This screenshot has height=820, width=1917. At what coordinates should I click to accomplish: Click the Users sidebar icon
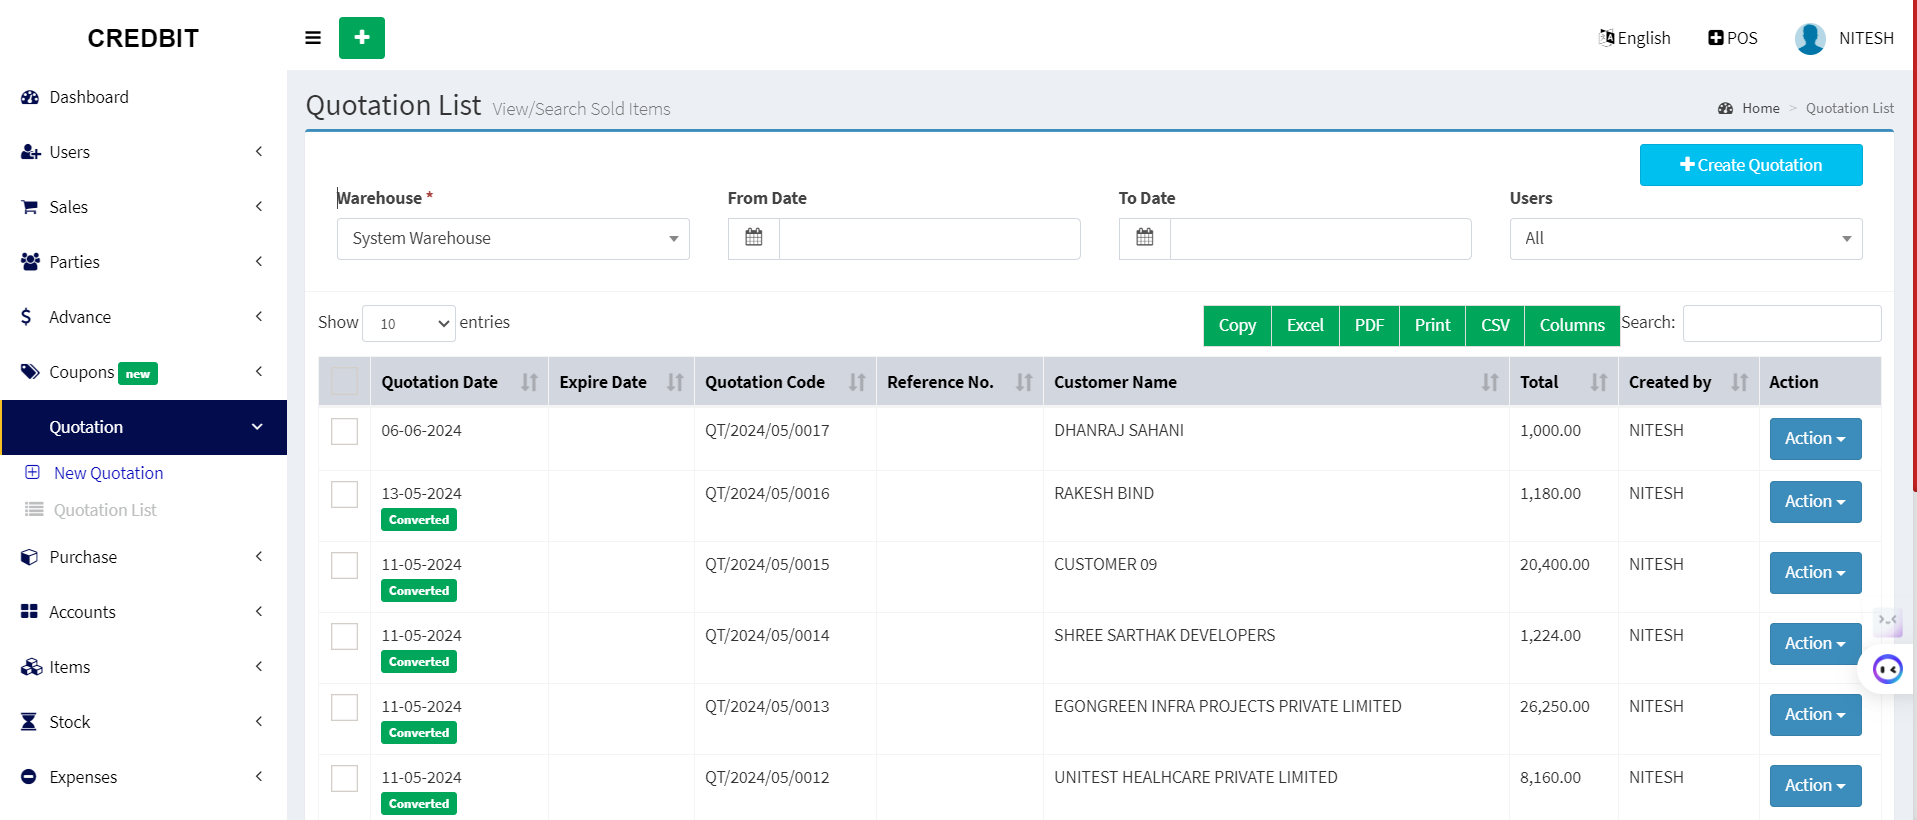30,152
